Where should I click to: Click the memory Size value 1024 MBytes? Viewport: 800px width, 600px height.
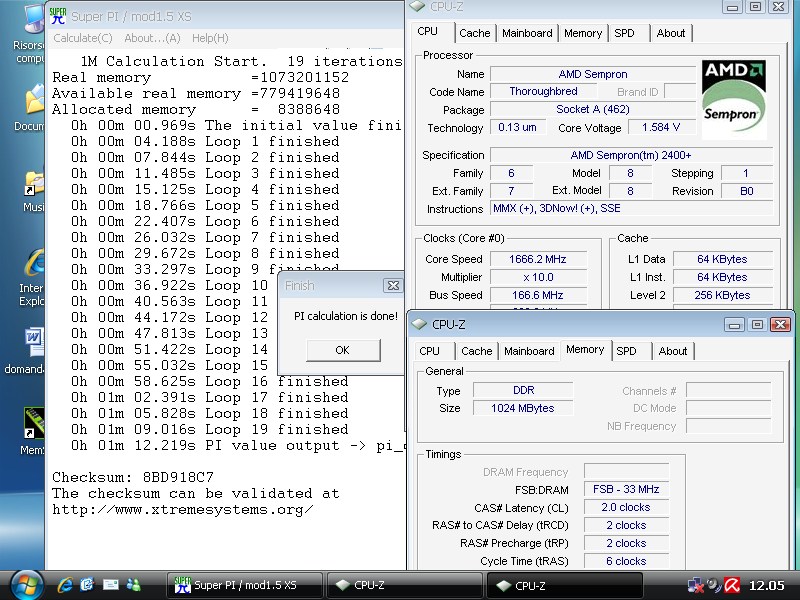click(523, 408)
